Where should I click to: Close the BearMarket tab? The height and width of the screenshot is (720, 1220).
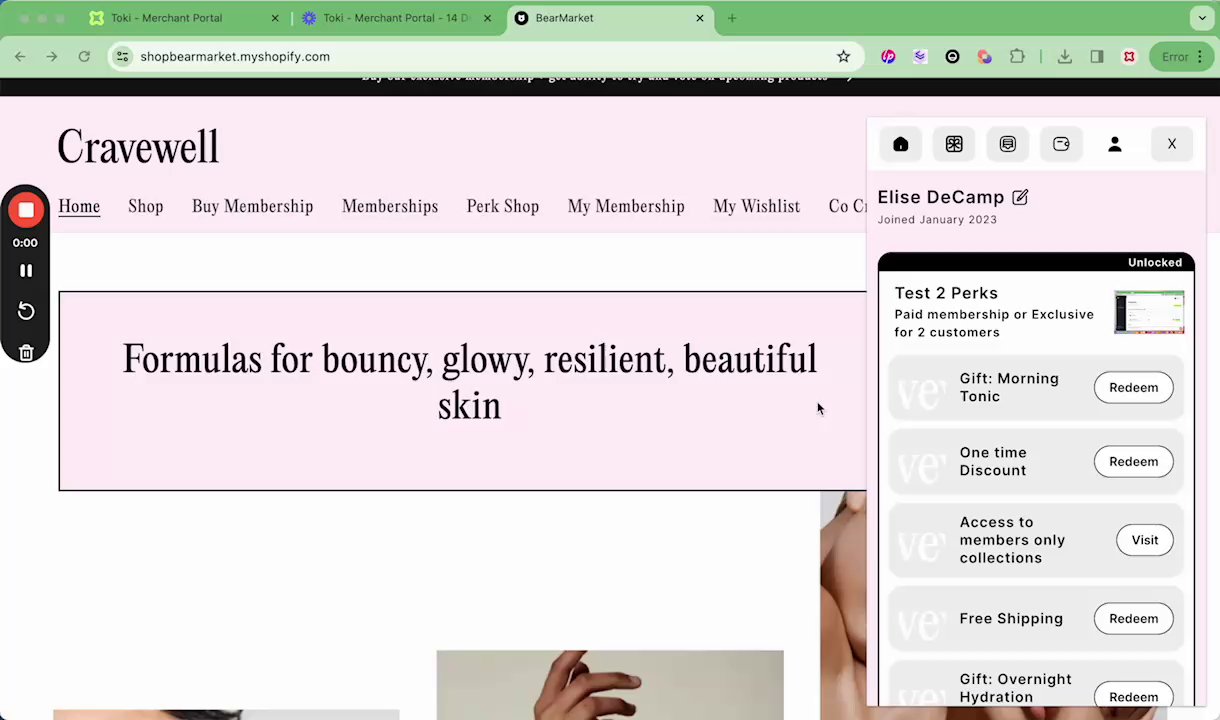point(700,18)
